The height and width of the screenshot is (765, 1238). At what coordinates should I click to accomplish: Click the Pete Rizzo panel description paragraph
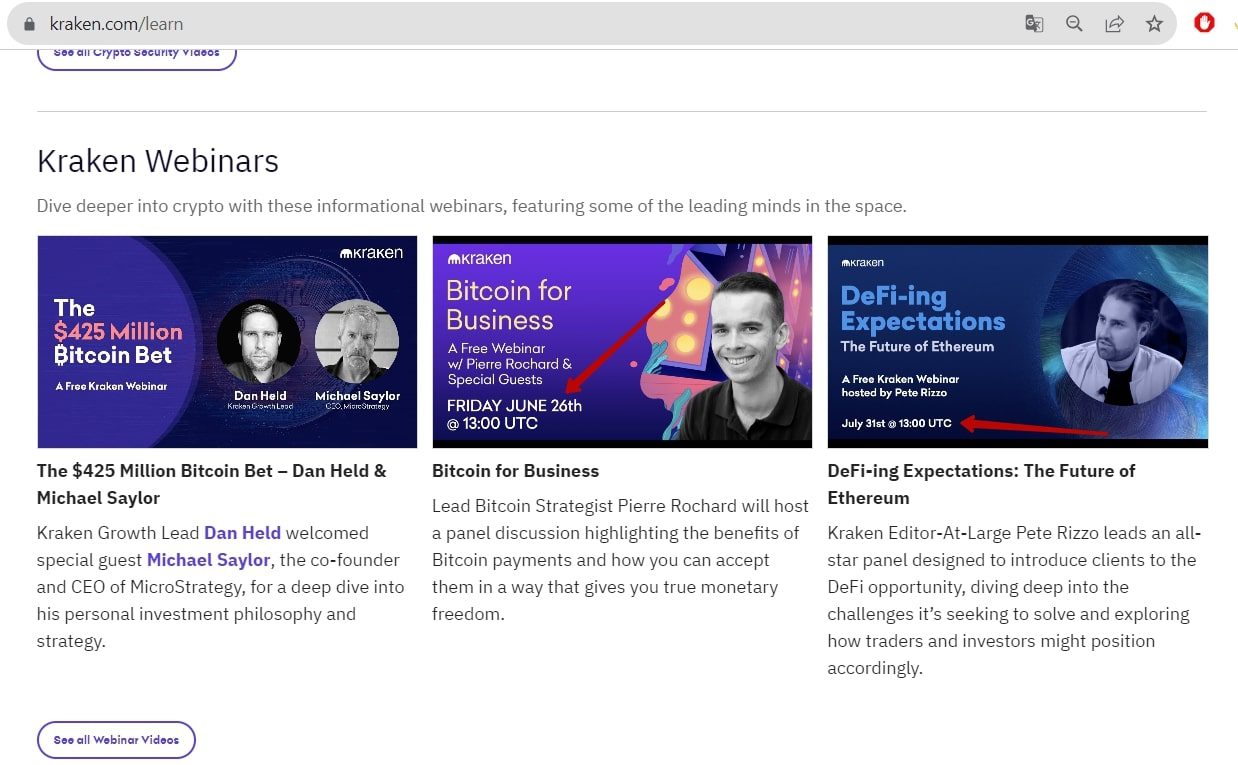coord(1014,600)
